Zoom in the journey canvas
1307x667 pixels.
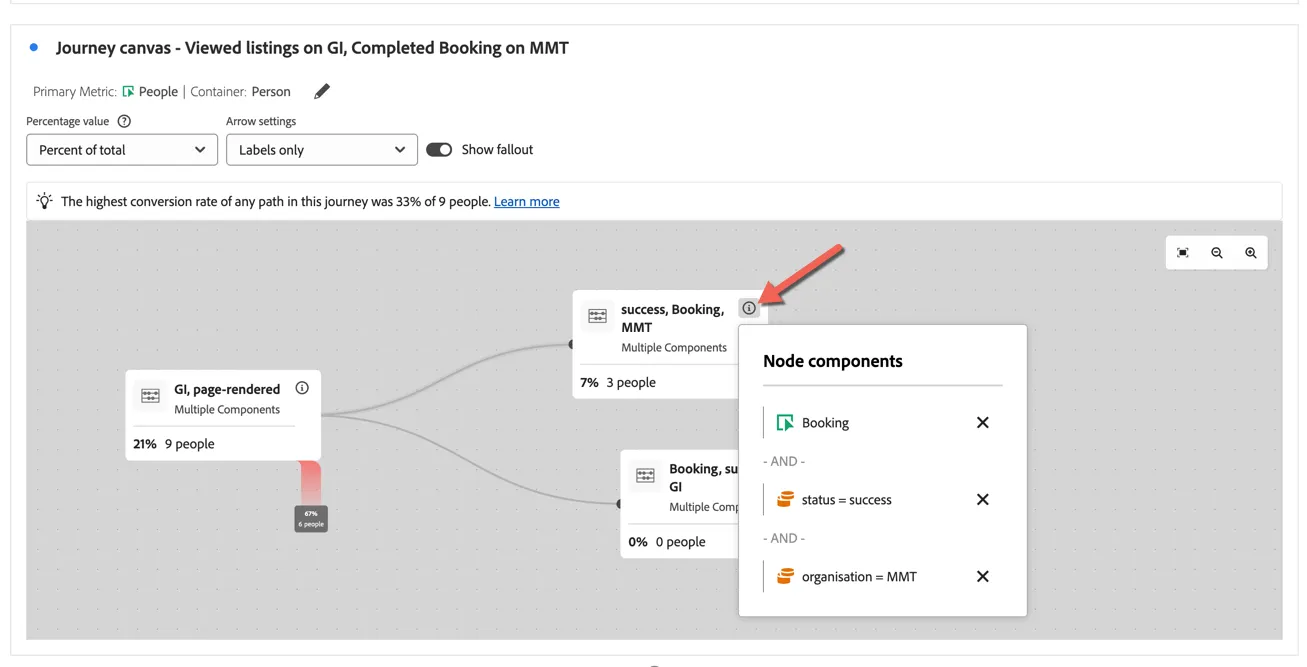click(1251, 253)
